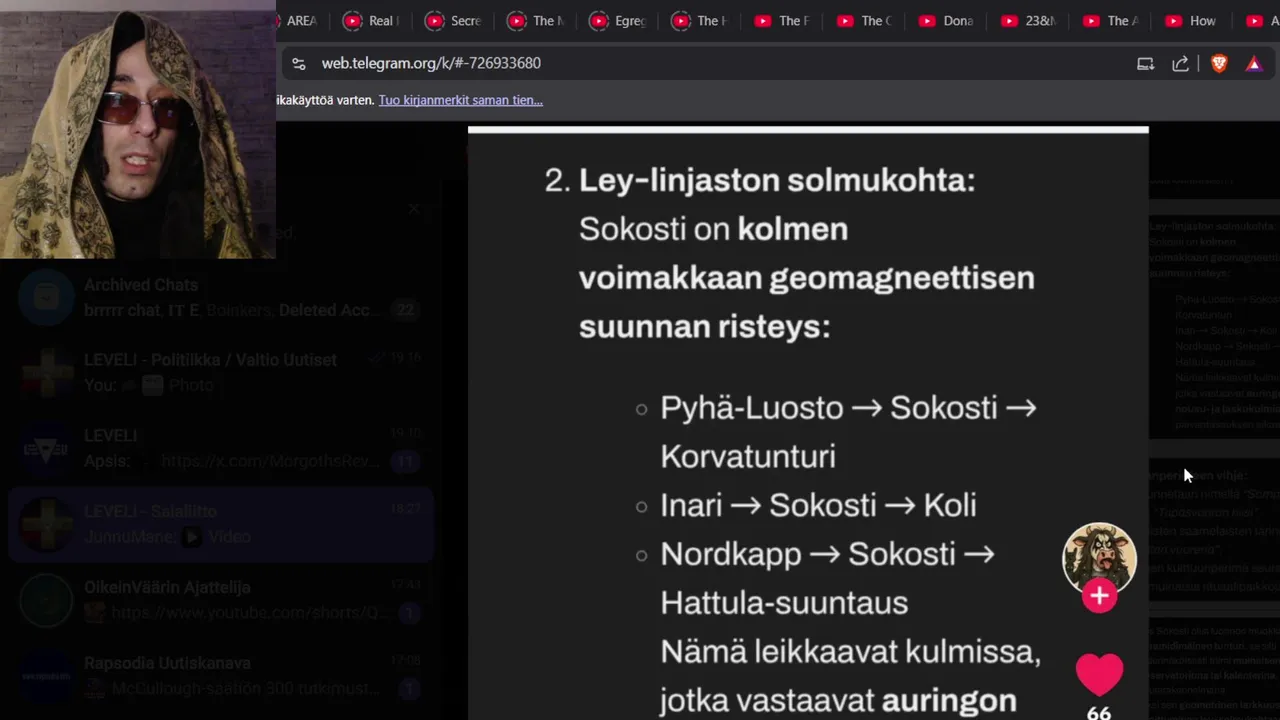
Task: Click the cast/install screen icon in address bar
Action: pos(1146,63)
